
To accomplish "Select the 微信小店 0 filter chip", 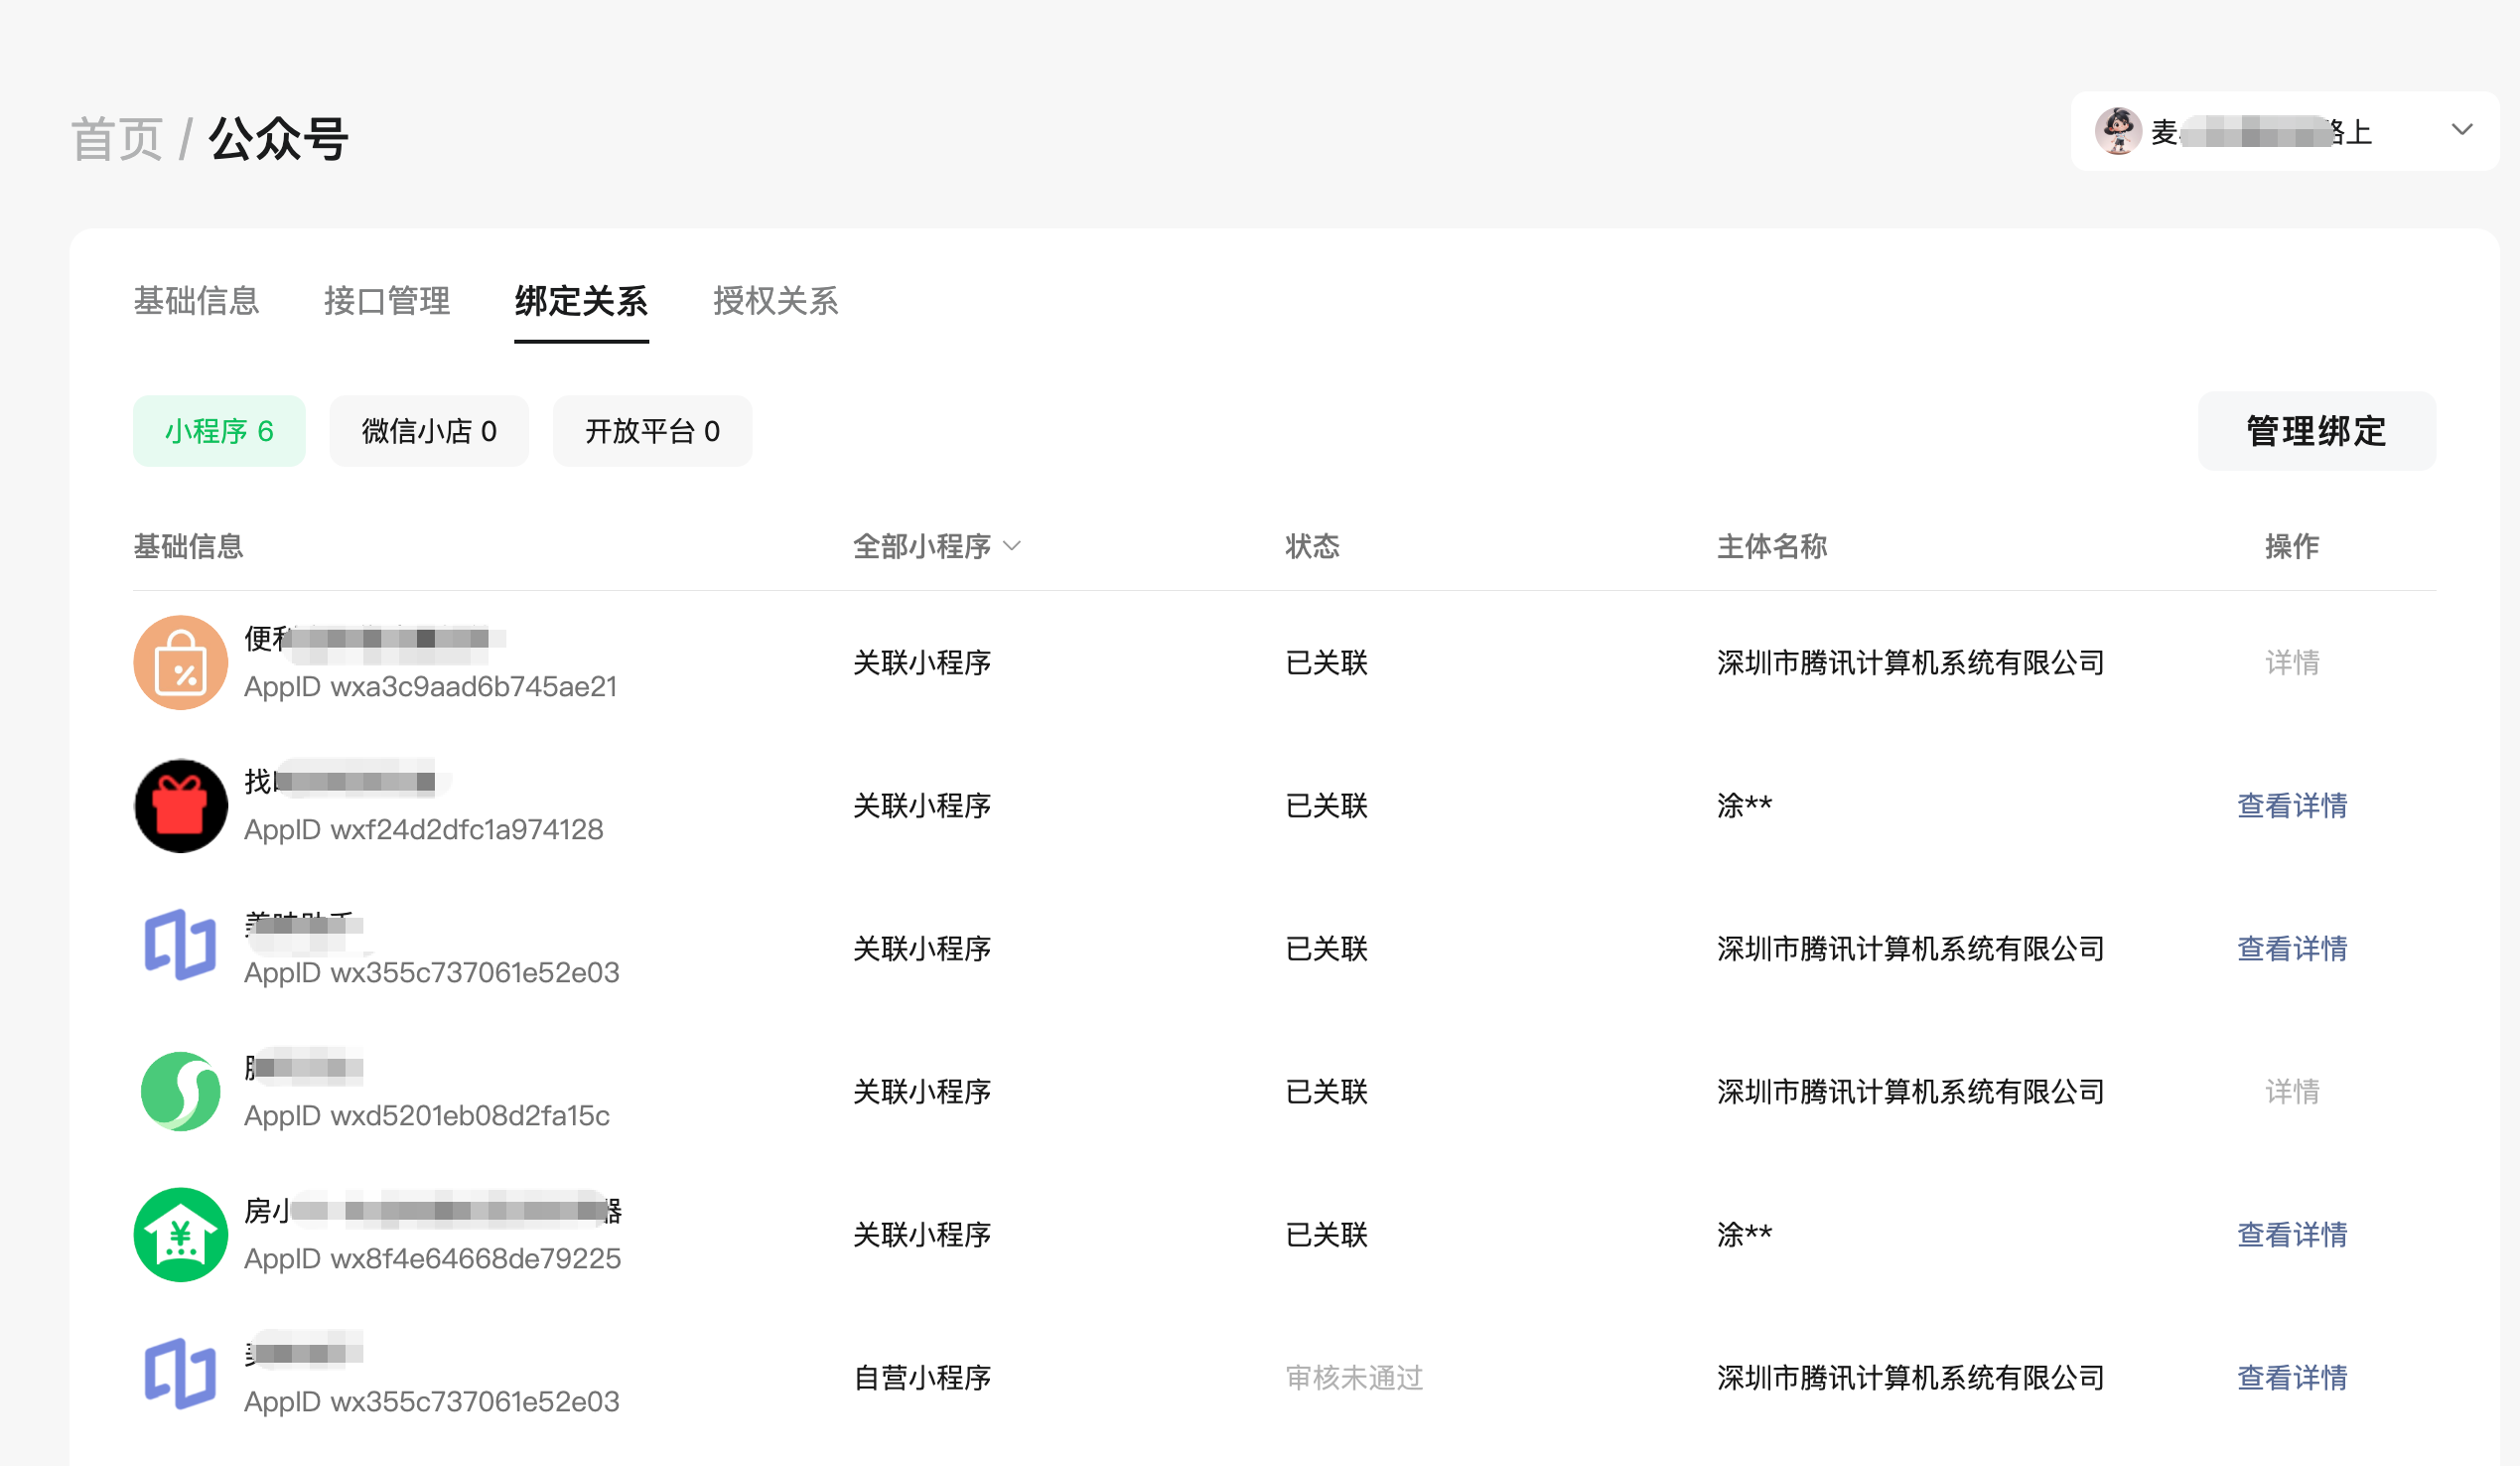I will point(428,431).
